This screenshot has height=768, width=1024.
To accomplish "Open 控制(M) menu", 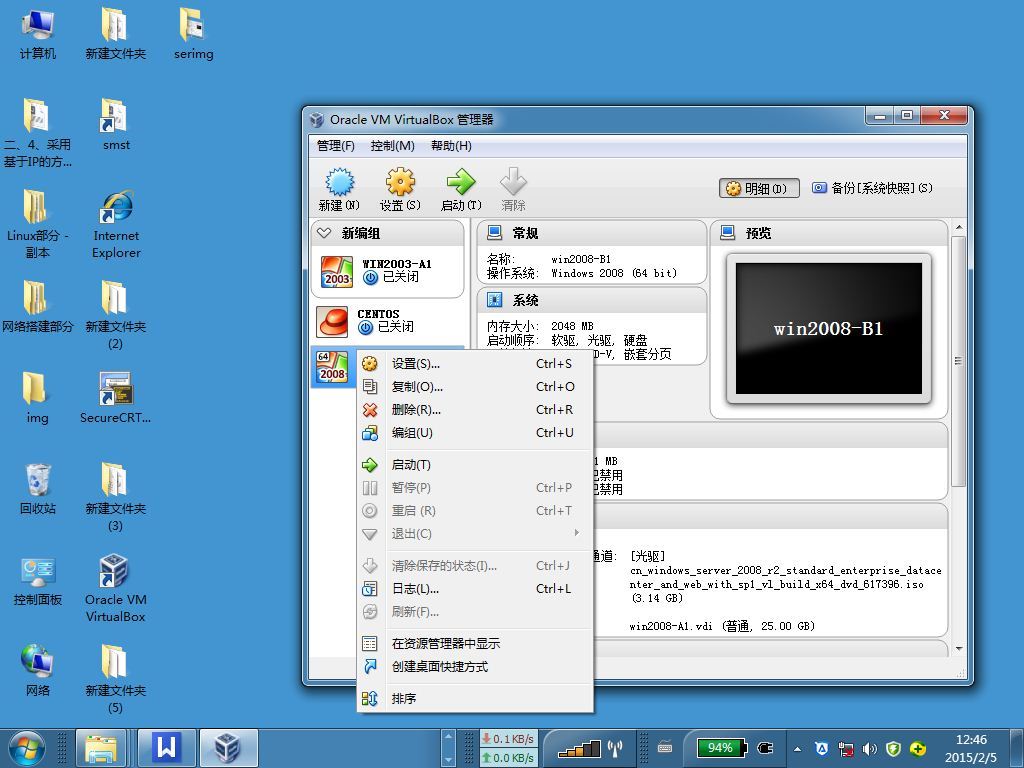I will (392, 146).
